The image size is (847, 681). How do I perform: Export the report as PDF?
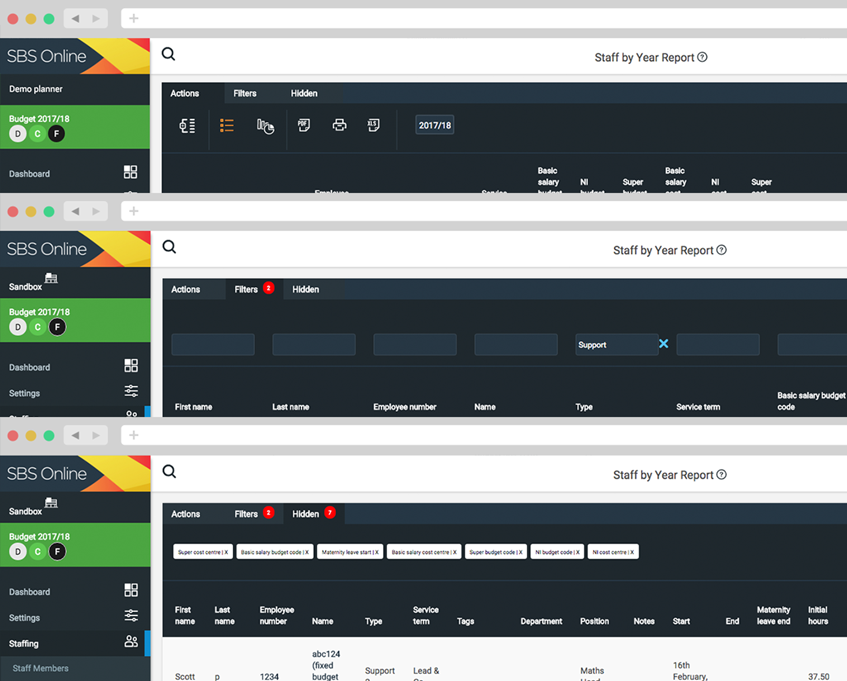coord(304,125)
